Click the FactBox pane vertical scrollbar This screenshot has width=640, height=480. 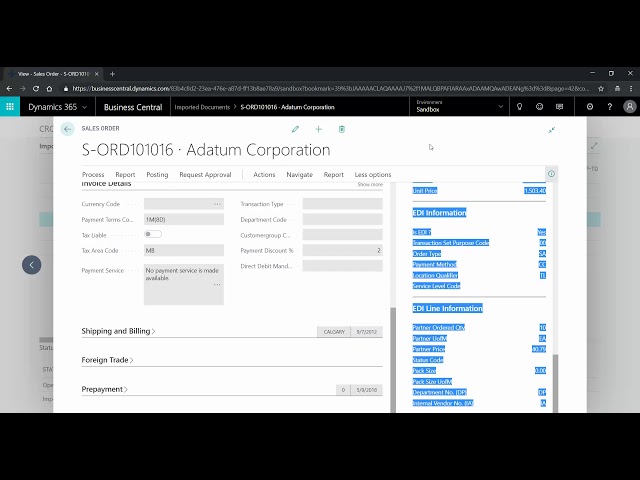[555, 383]
